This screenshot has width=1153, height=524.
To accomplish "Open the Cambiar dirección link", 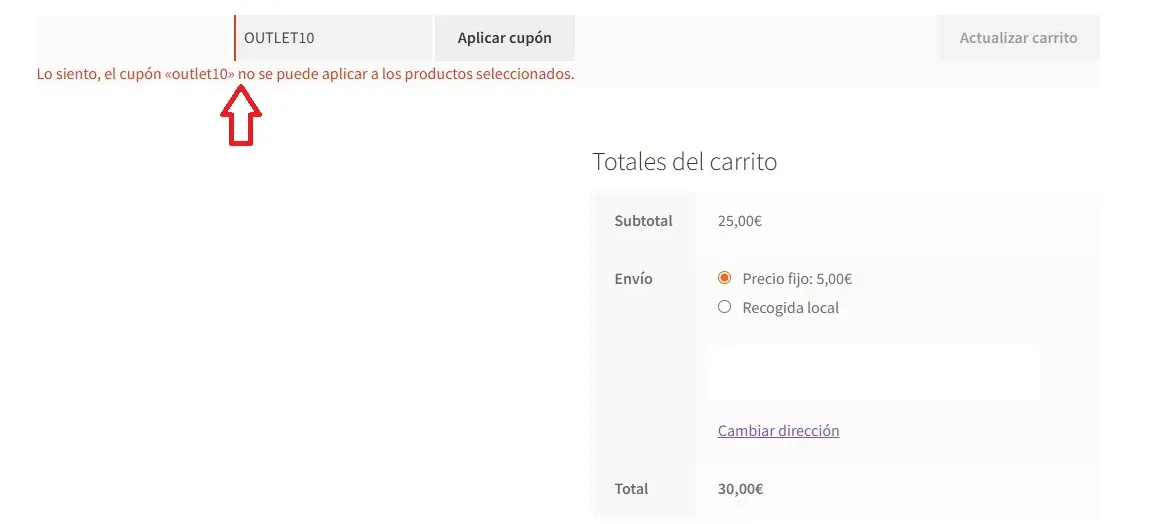I will click(x=778, y=431).
